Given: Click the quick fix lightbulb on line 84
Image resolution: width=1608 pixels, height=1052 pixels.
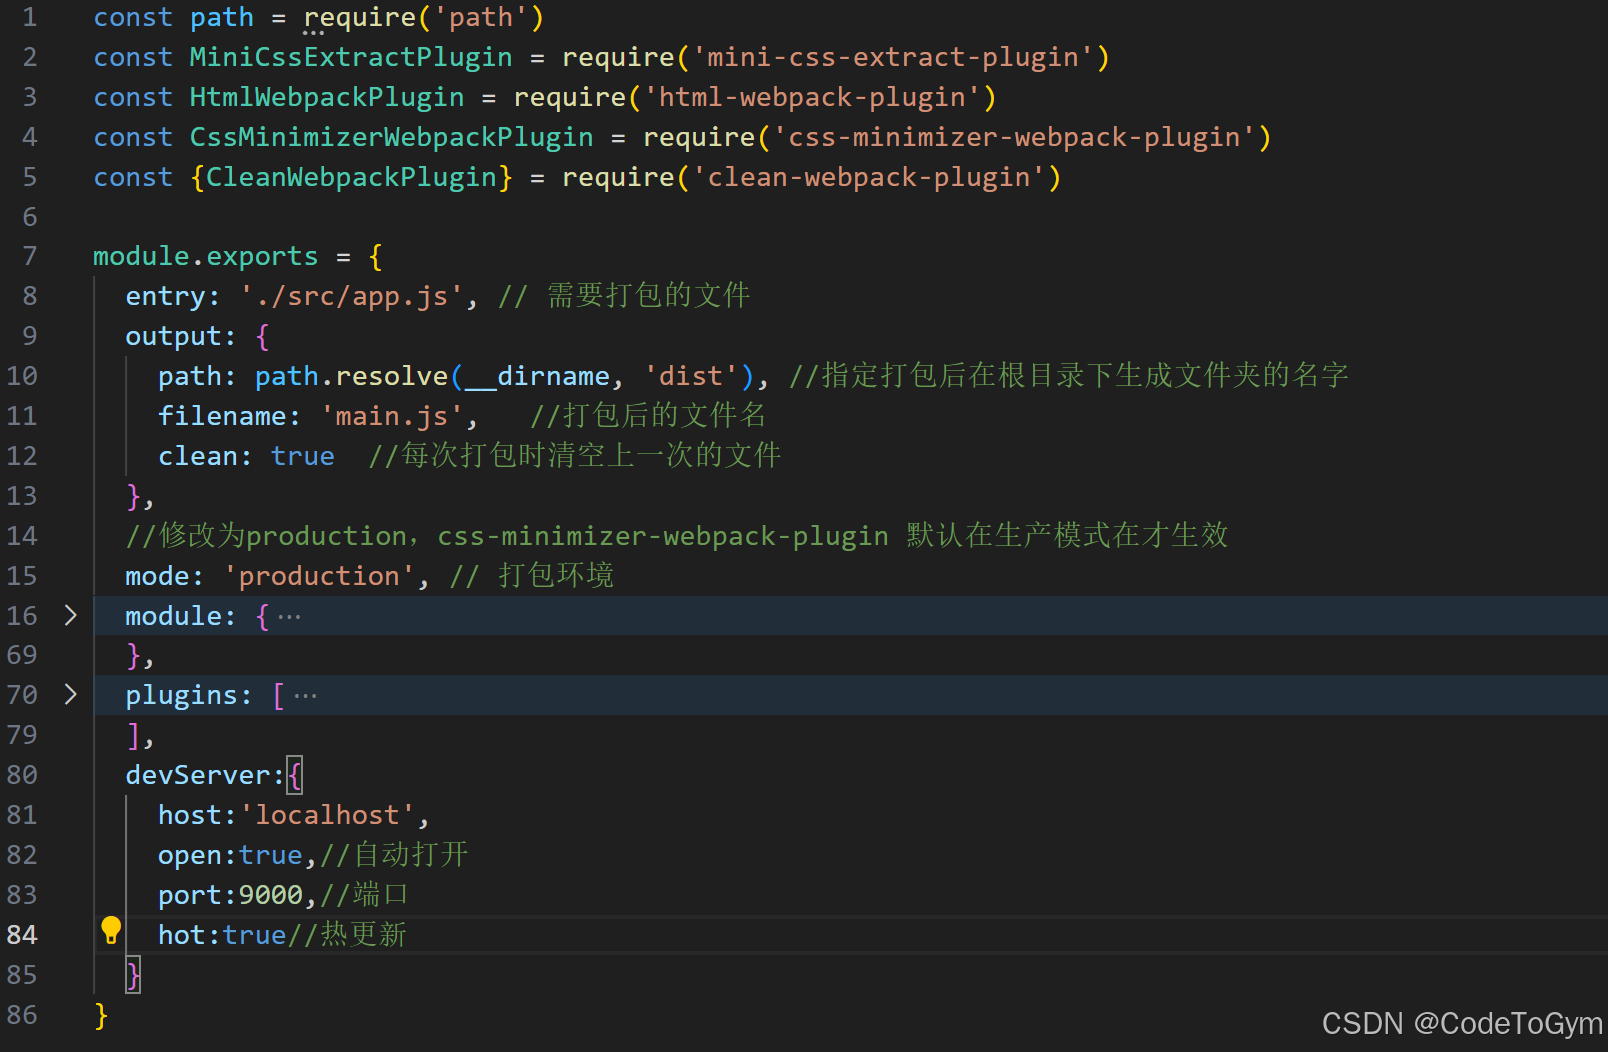Looking at the screenshot, I should [111, 933].
